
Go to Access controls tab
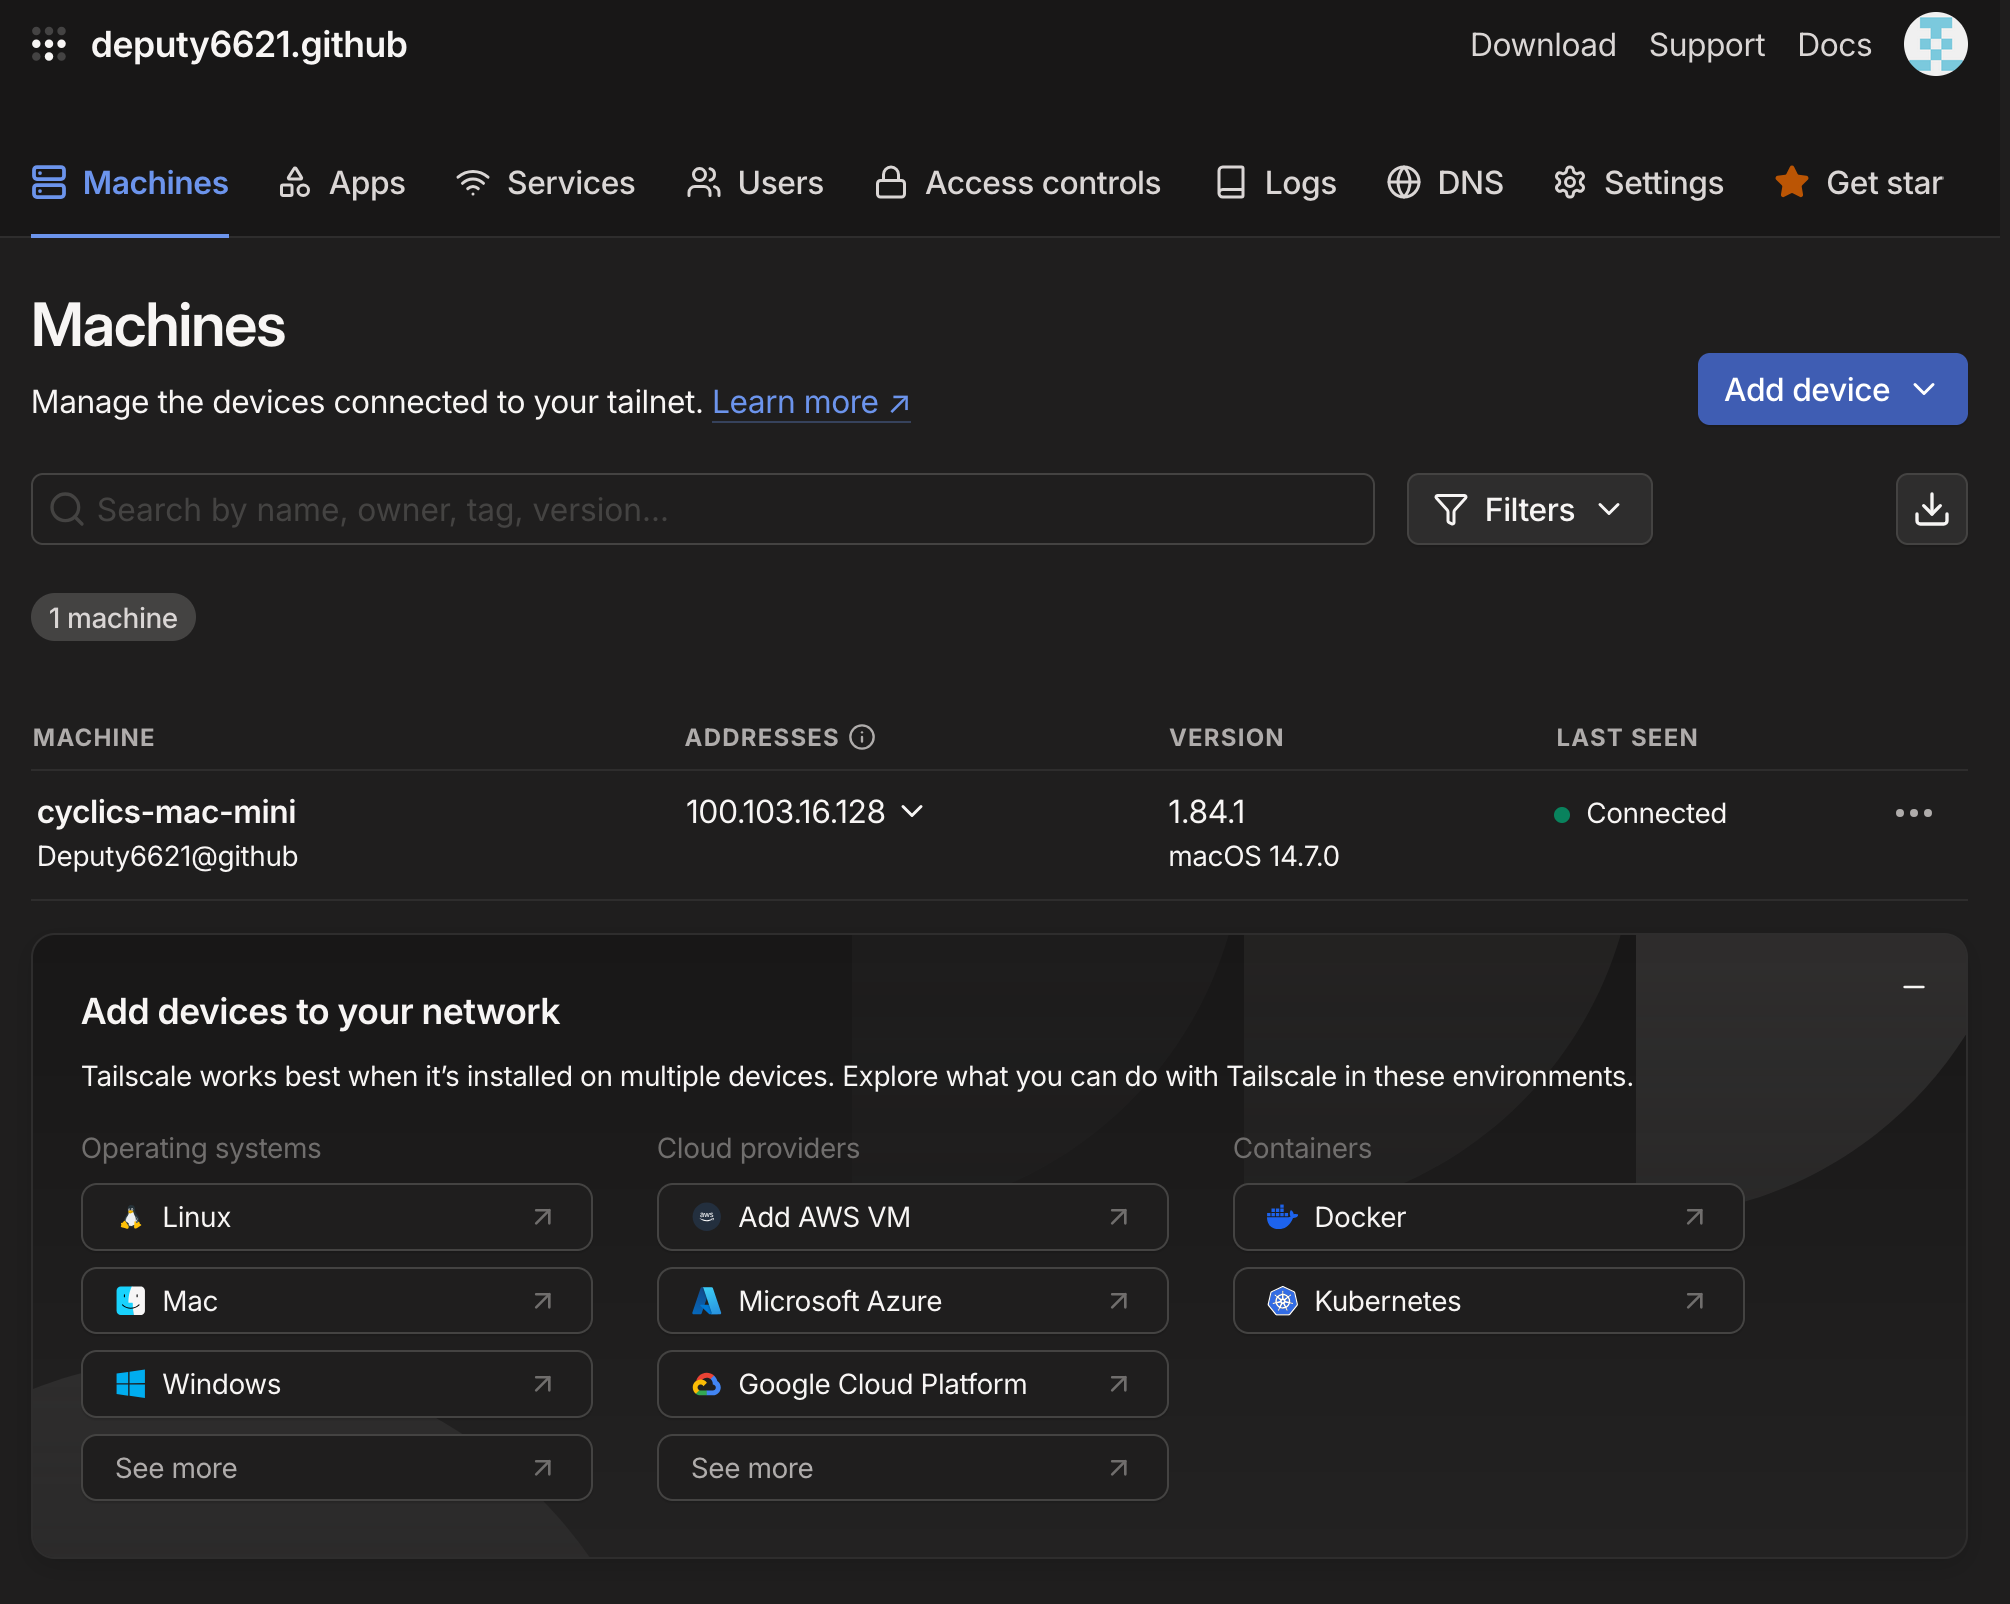click(1017, 182)
